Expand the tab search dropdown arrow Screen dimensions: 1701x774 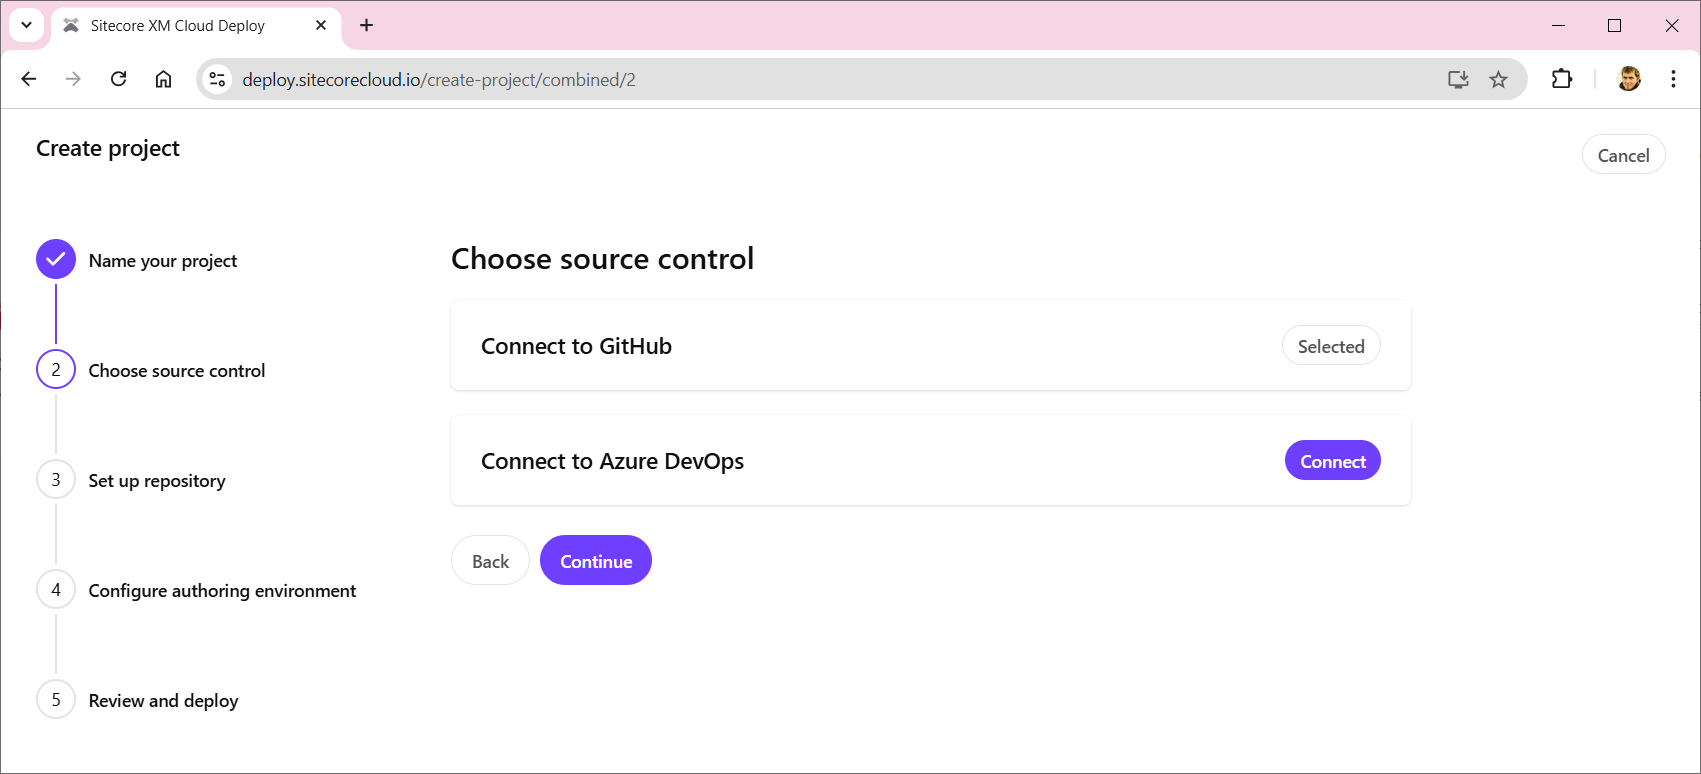(27, 25)
